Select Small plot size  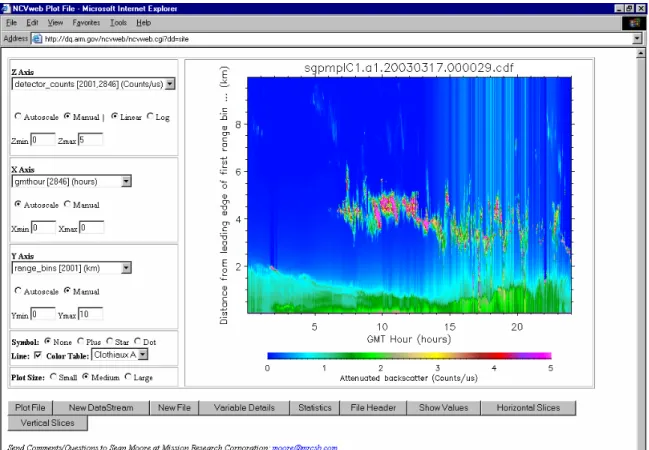53,377
